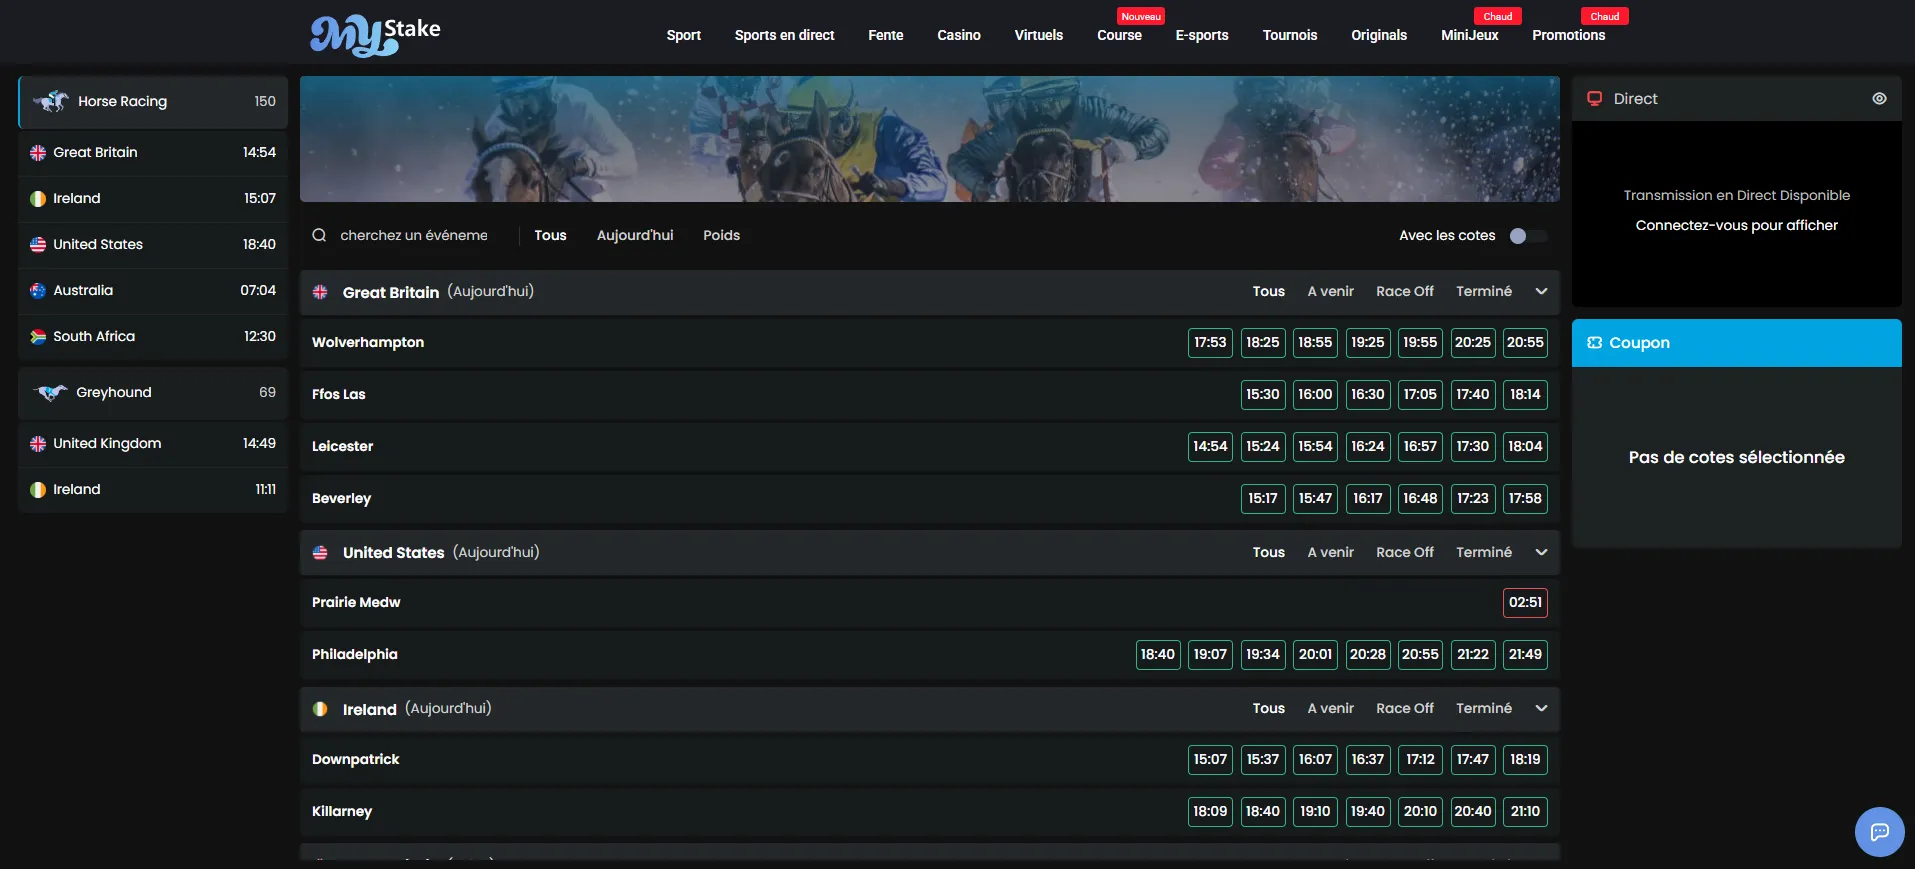Click the Australia flag in sidebar
Image resolution: width=1915 pixels, height=869 pixels.
click(x=38, y=290)
